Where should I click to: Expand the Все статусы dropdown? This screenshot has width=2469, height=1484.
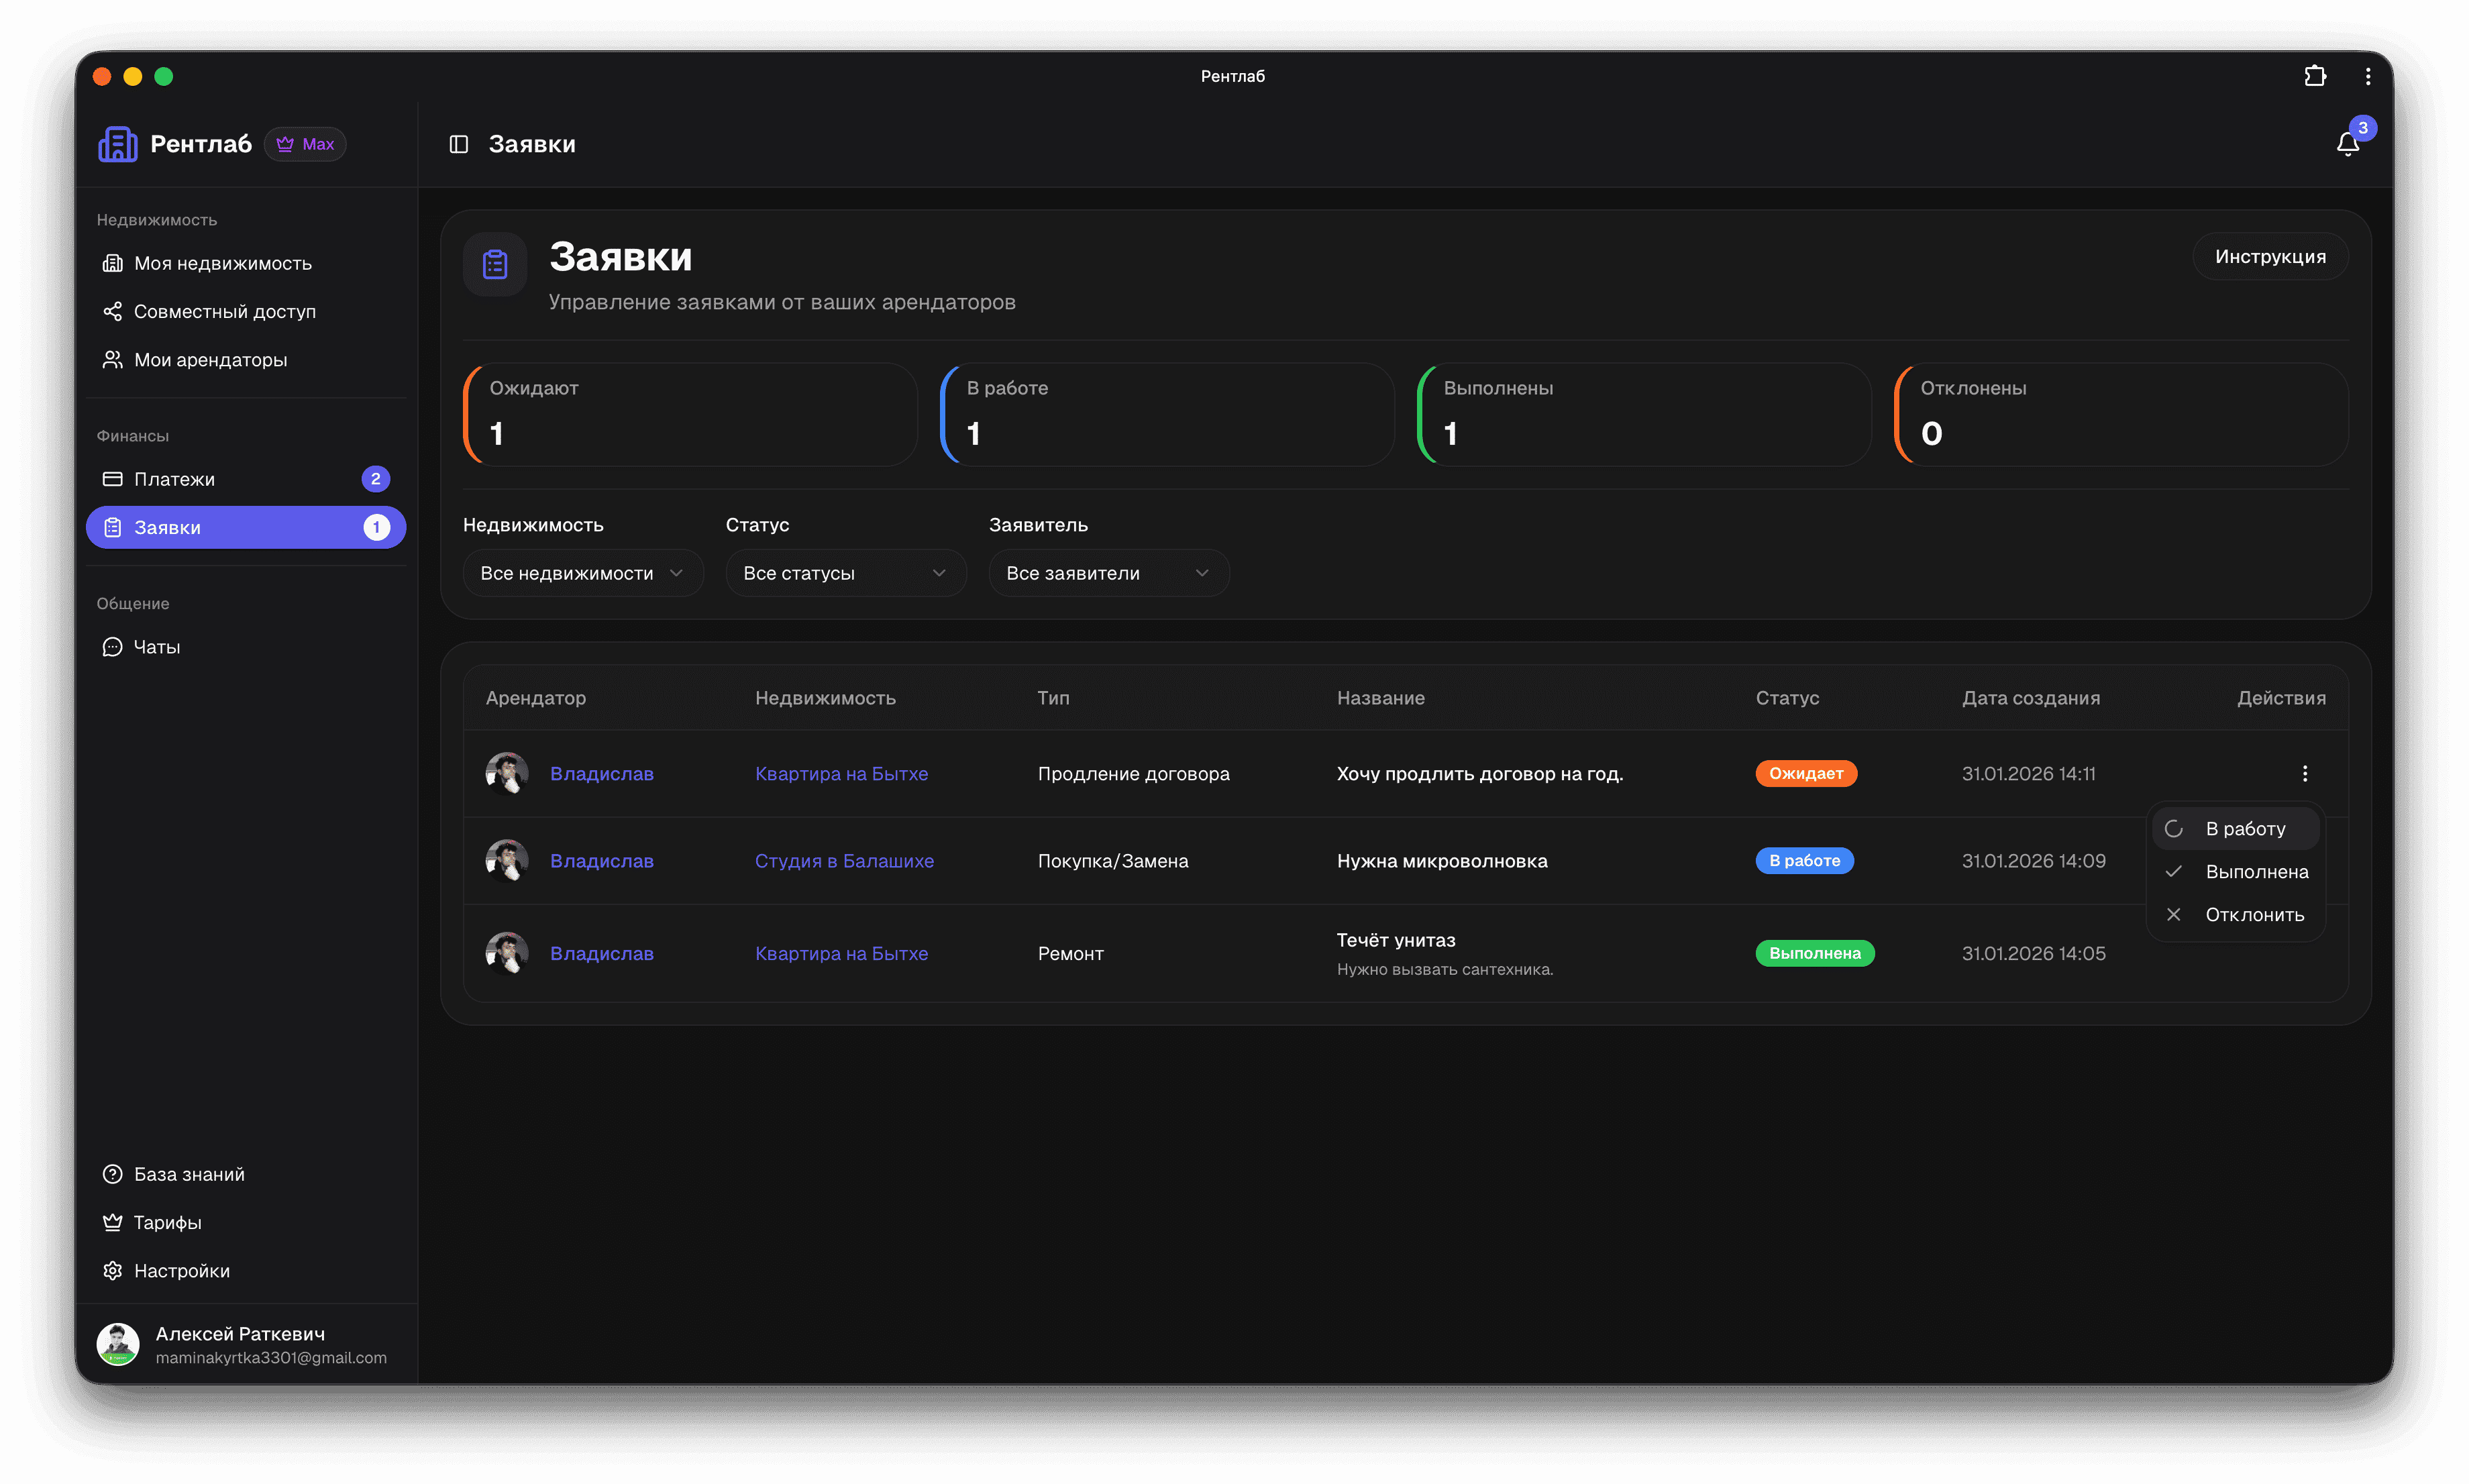(845, 573)
